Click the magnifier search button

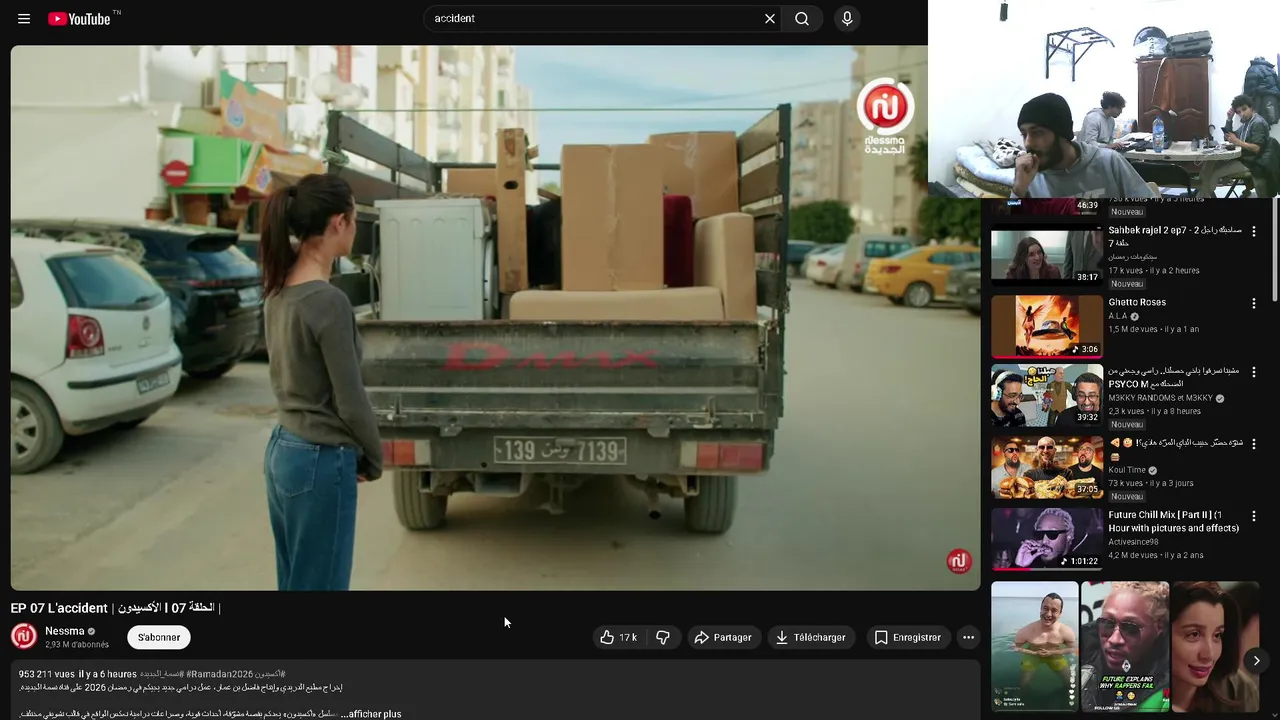tap(802, 19)
